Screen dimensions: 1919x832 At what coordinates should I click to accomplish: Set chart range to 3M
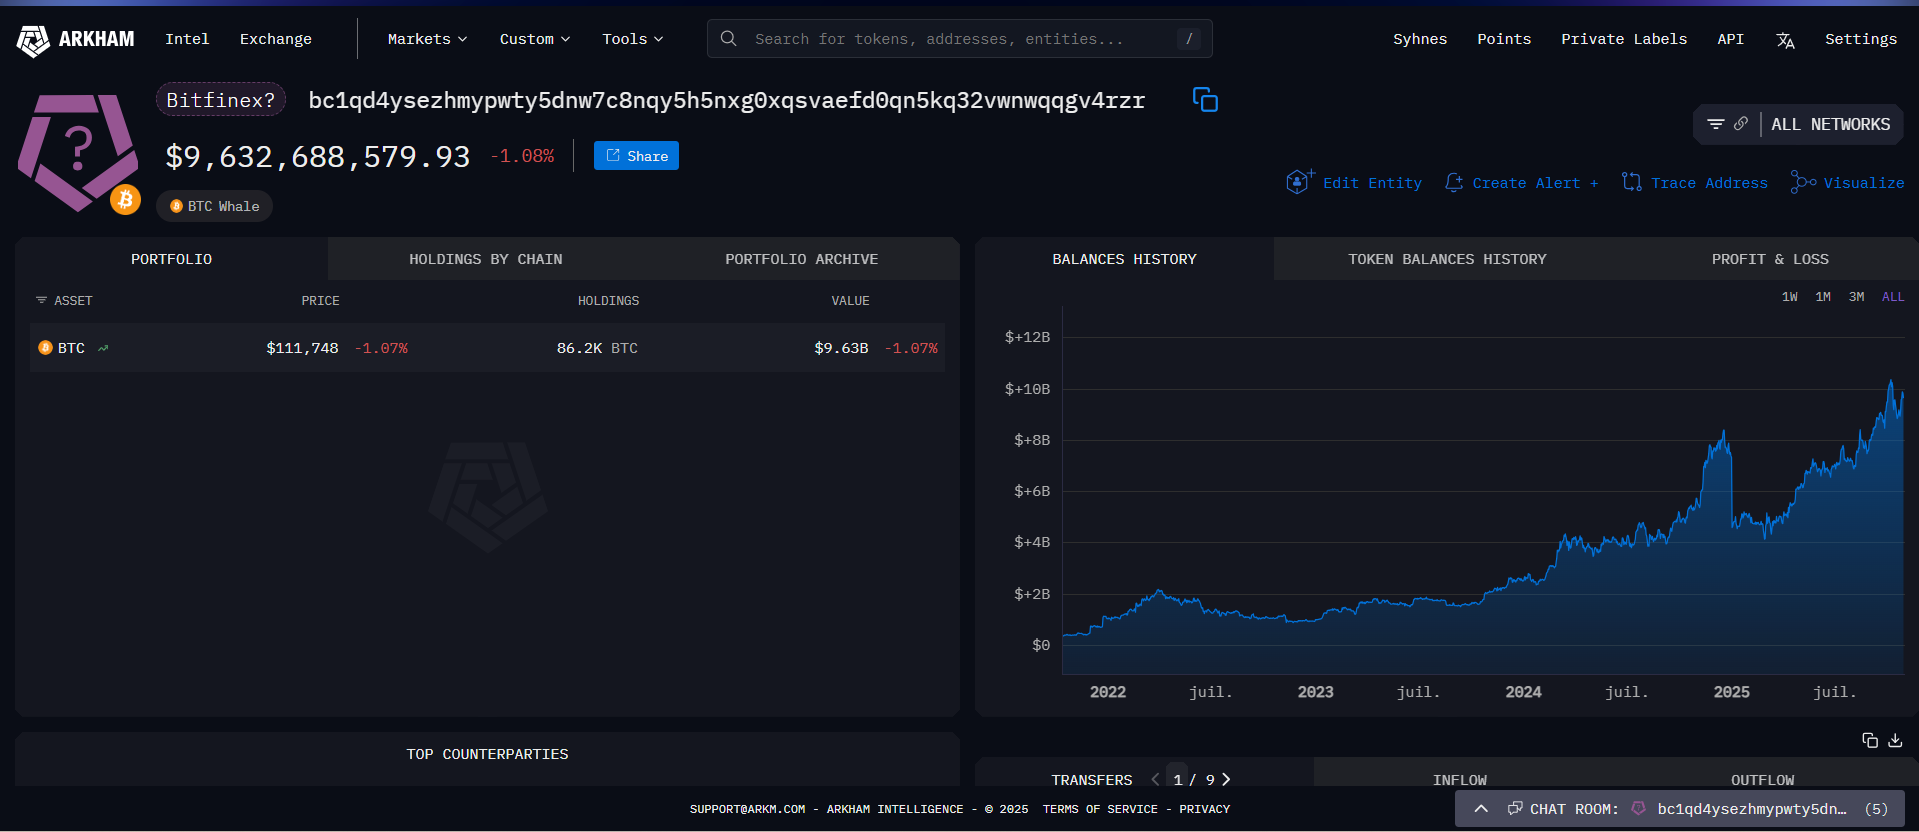coord(1857,297)
